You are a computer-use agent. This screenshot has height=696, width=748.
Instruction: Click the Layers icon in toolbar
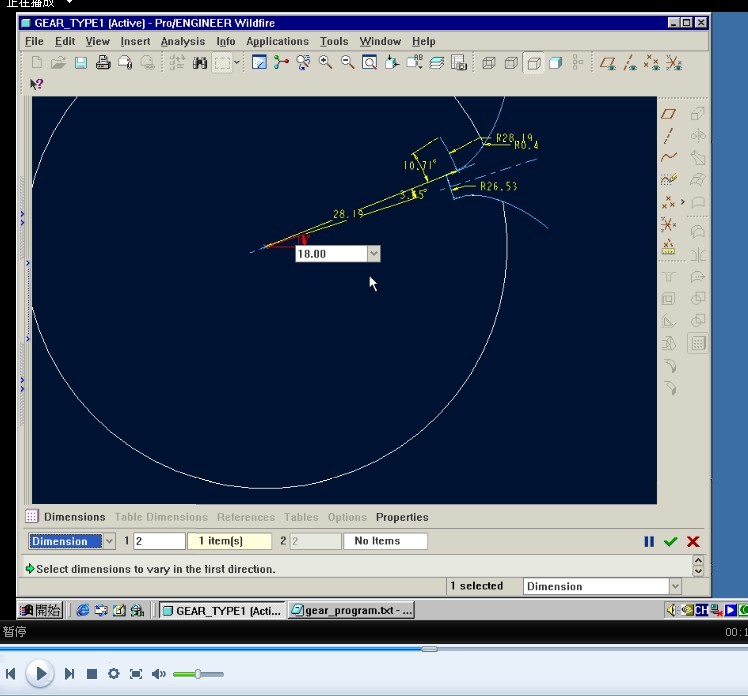pos(436,62)
